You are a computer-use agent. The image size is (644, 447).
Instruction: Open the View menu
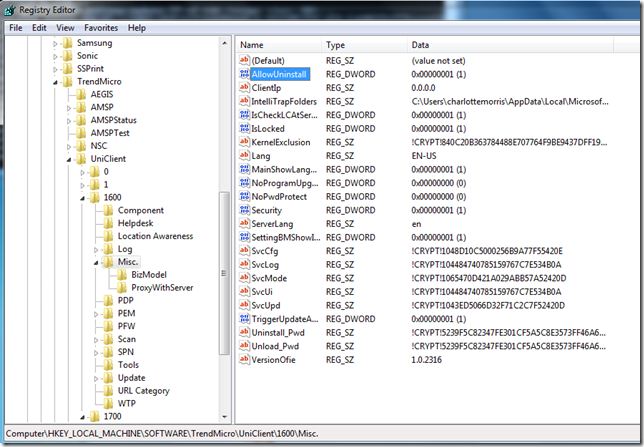65,28
